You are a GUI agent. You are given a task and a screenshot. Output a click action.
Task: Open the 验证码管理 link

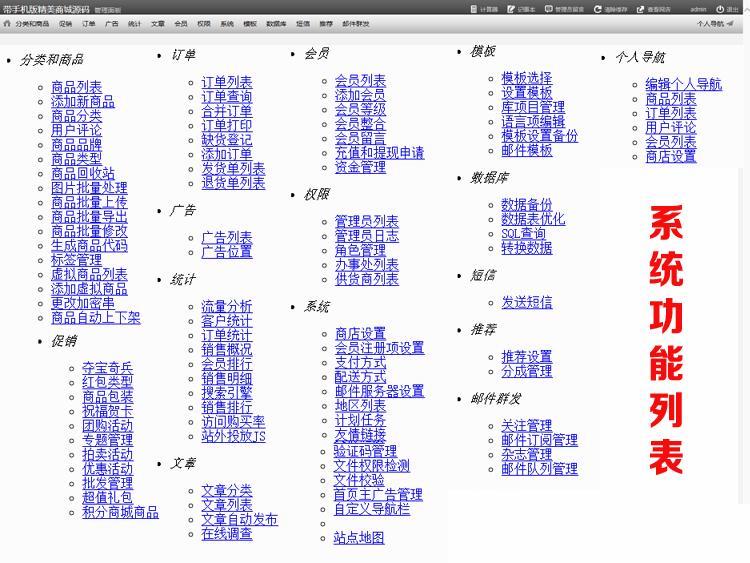coord(365,451)
